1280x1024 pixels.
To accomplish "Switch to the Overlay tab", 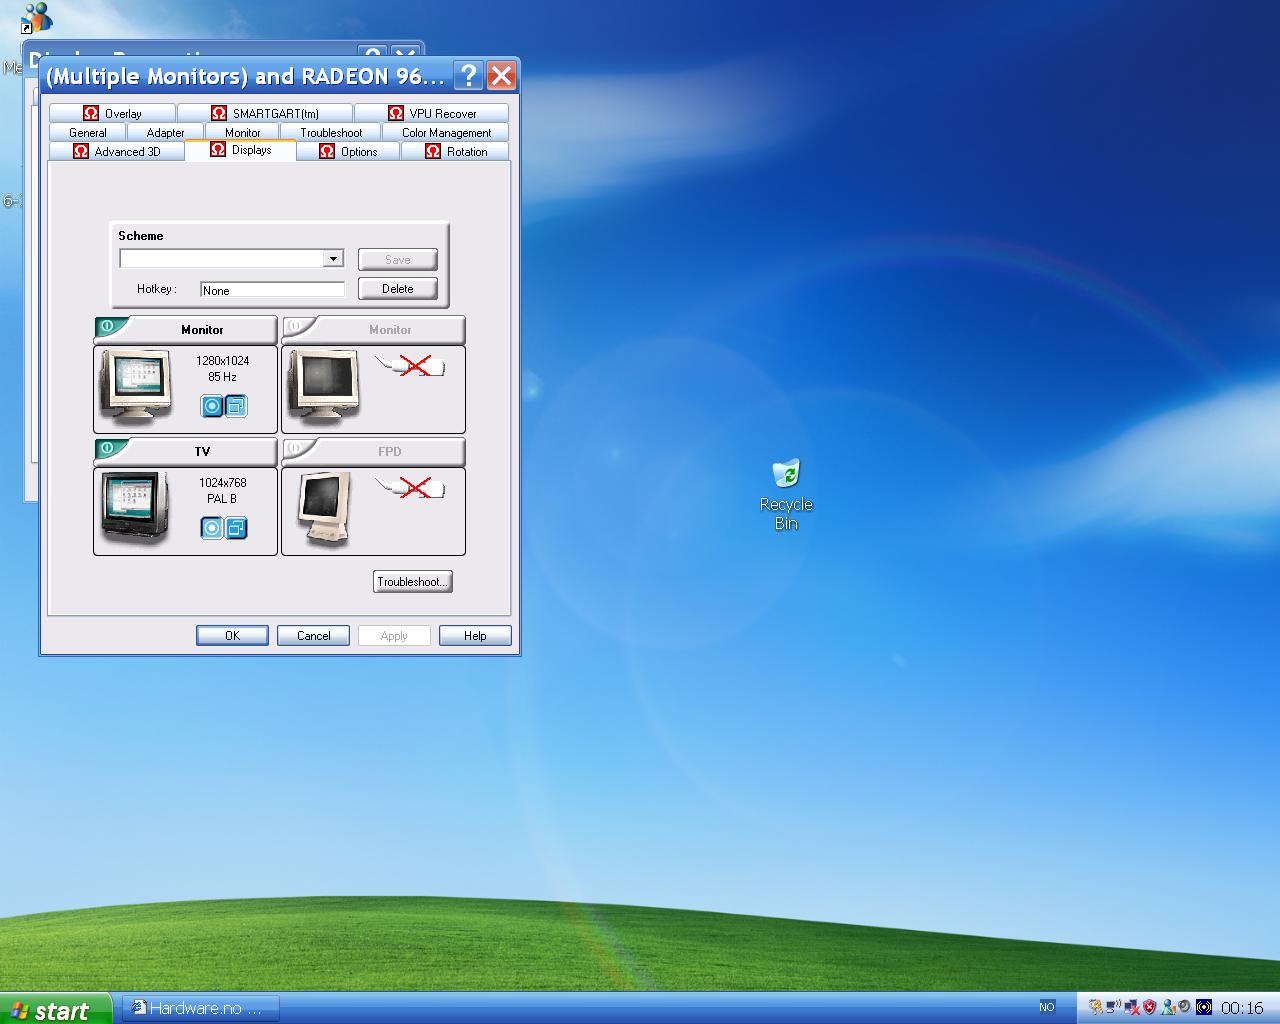I will pyautogui.click(x=112, y=113).
